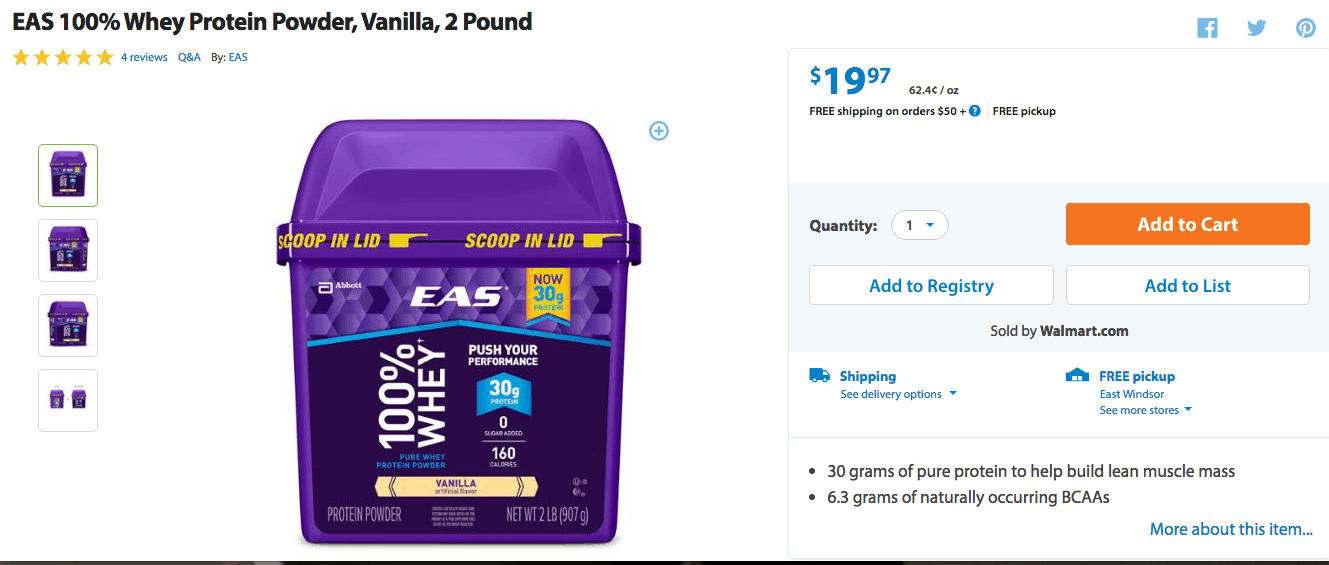This screenshot has width=1329, height=565.
Task: View the two-tub thumbnail image
Action: point(68,400)
